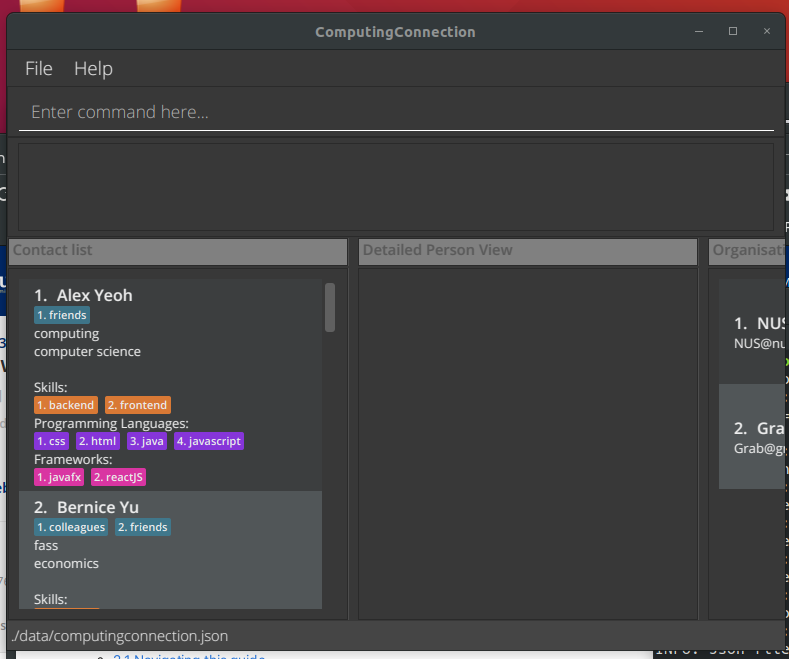This screenshot has width=789, height=659.
Task: Select the Grab organisation card
Action: 752,437
